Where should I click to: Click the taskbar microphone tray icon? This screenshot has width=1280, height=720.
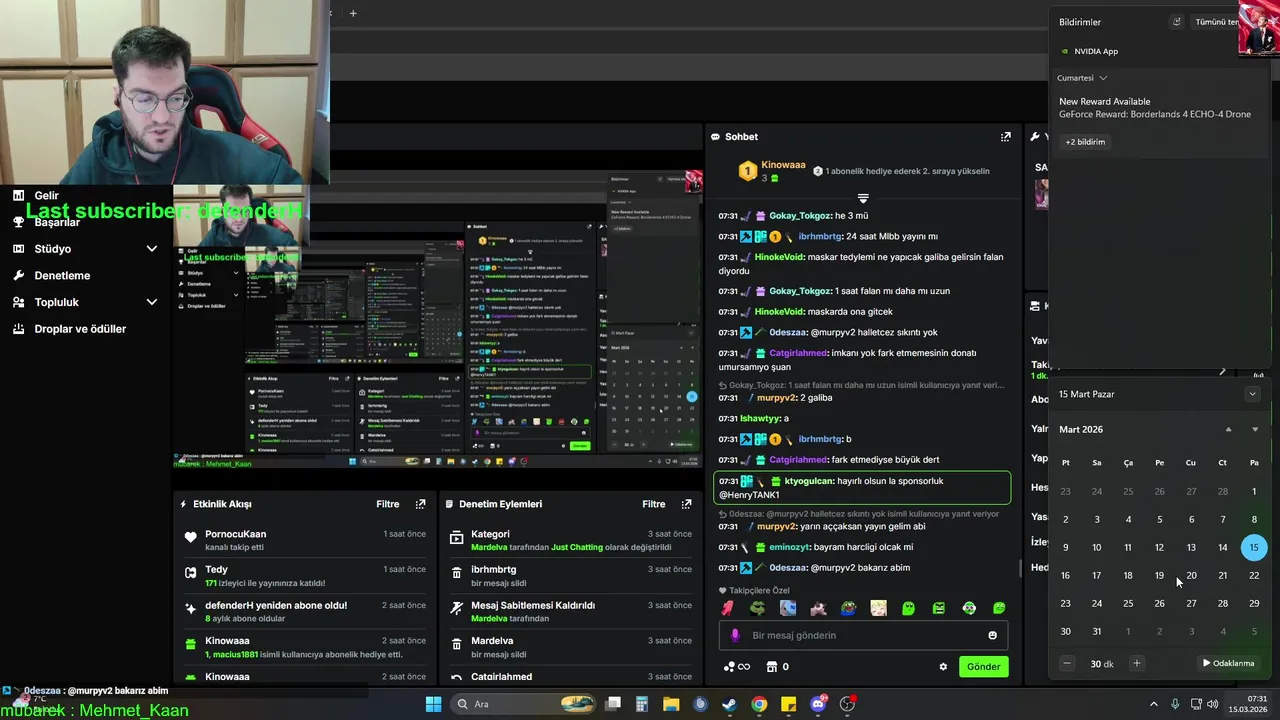click(1175, 704)
